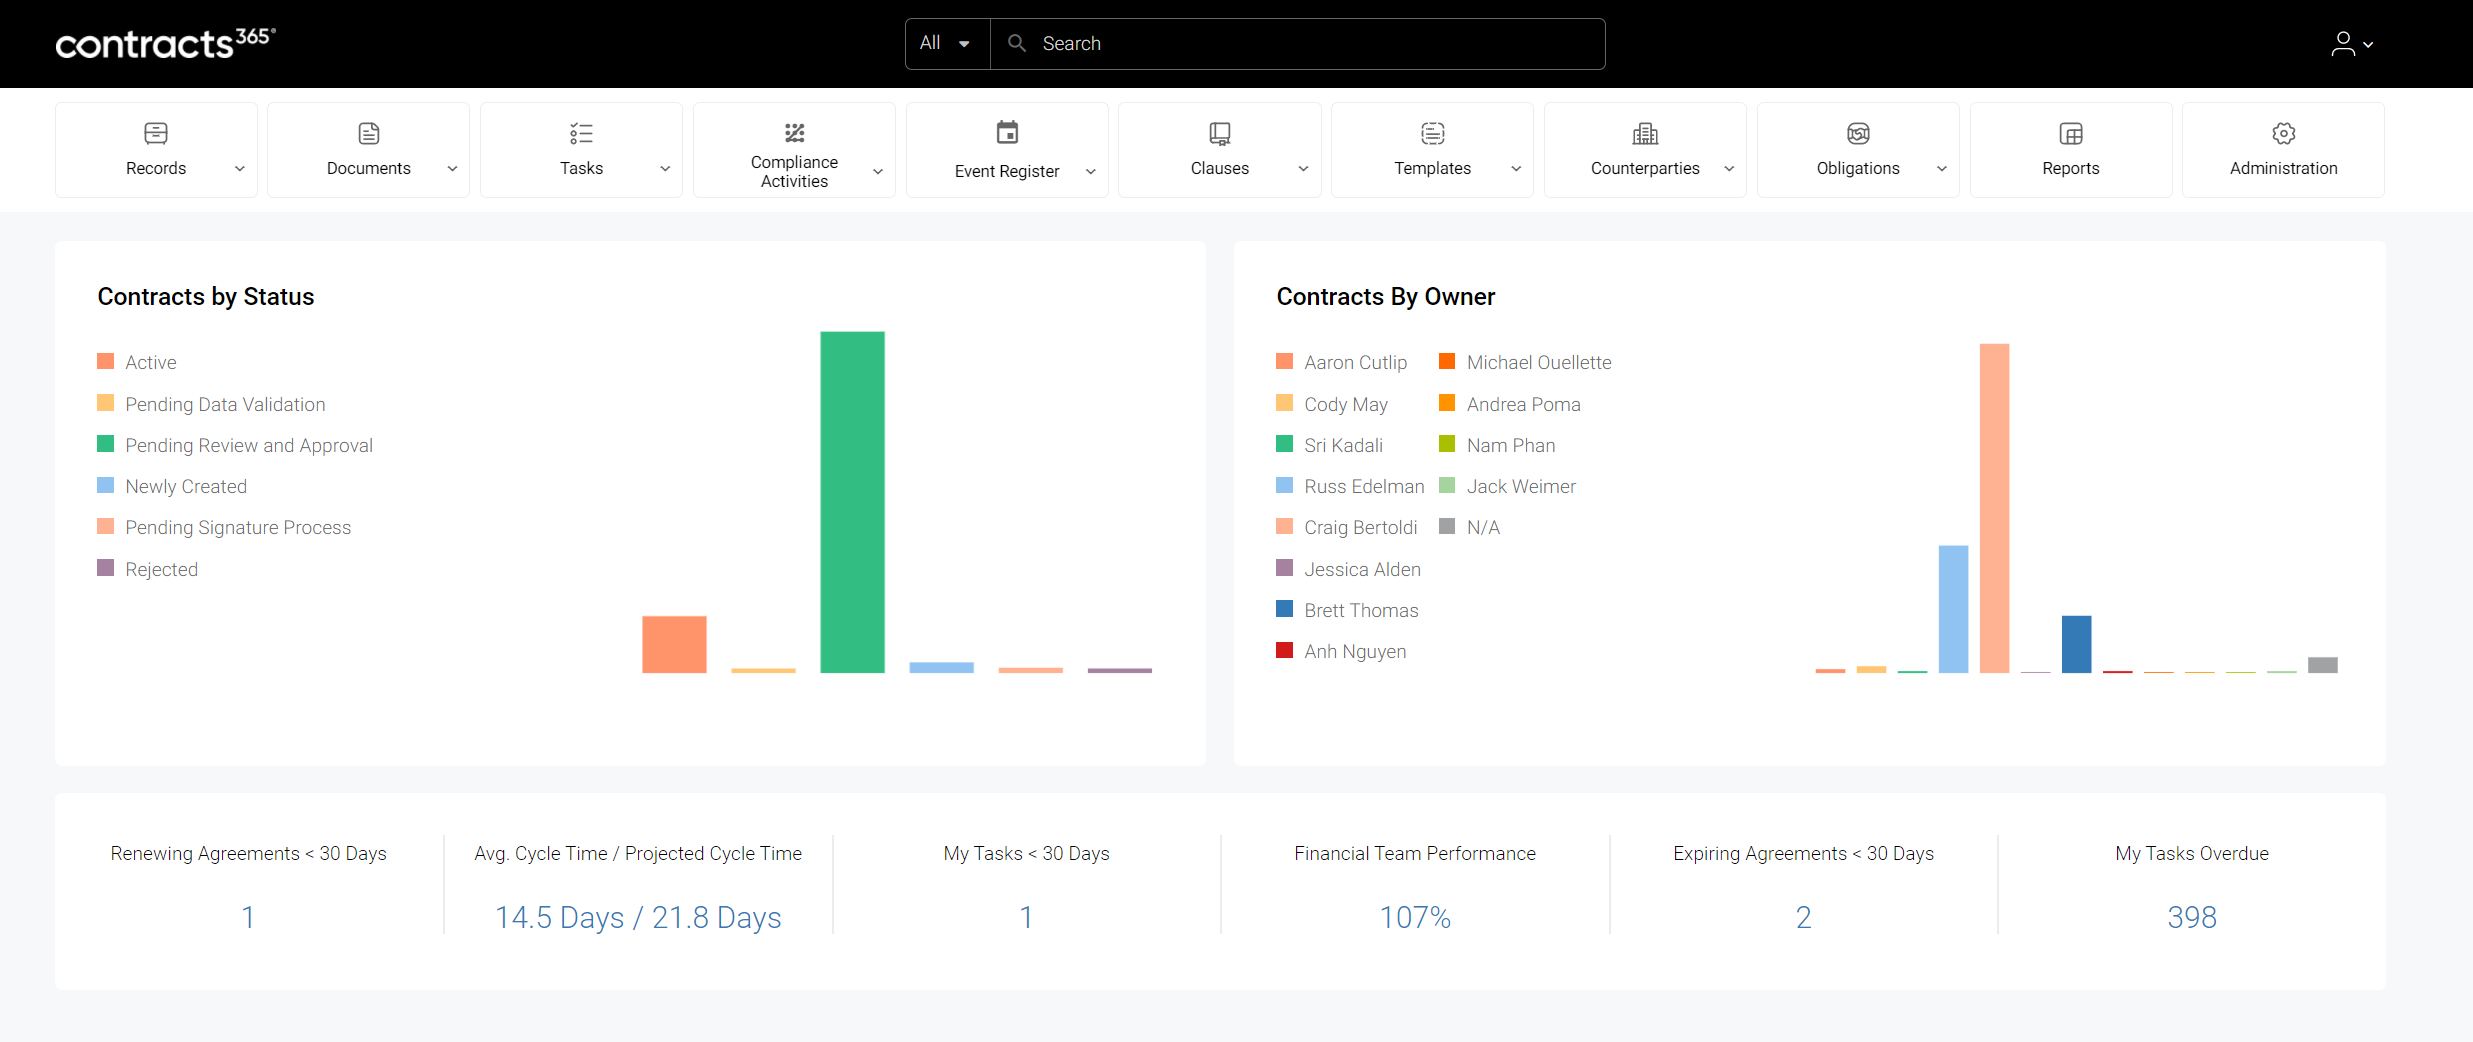Select the Documents icon in the navigation
This screenshot has width=2473, height=1042.
point(368,133)
